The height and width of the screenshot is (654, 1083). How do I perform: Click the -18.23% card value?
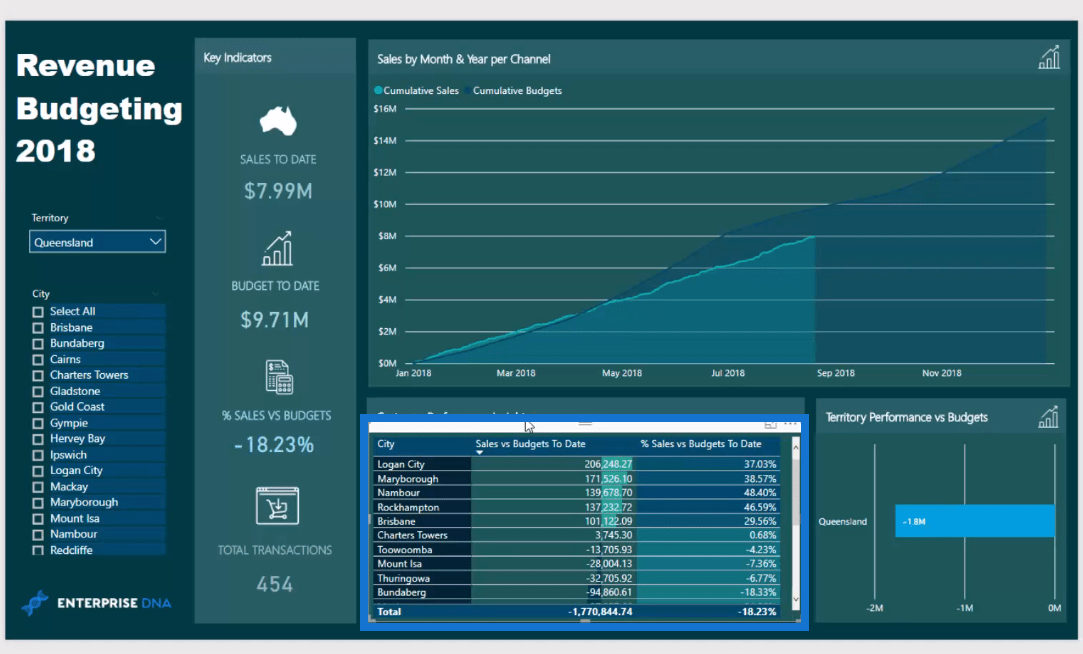tap(274, 445)
